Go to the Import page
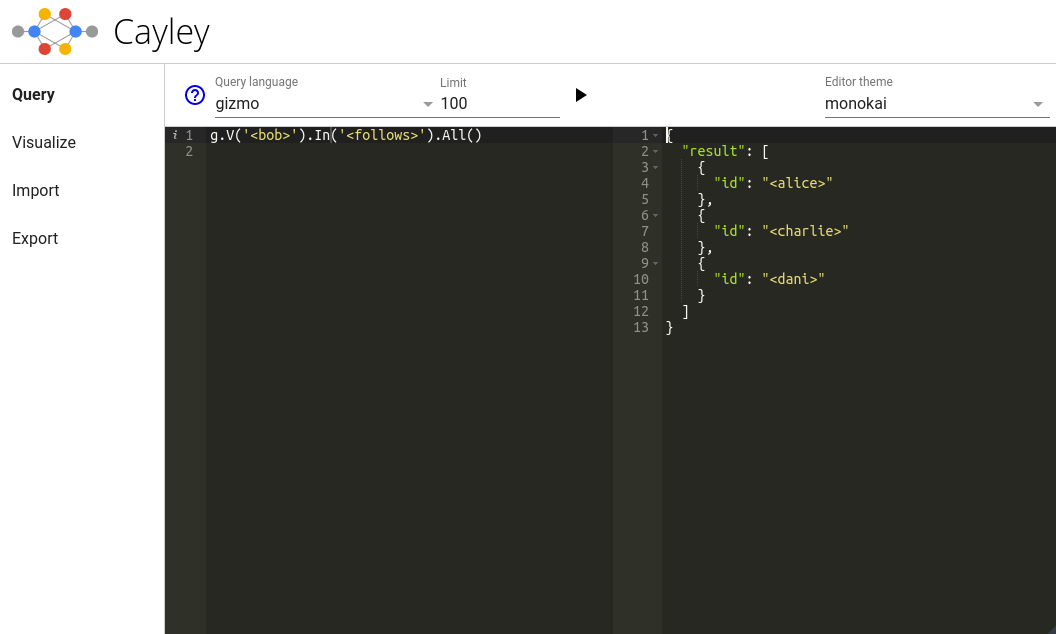Screen dimensions: 1056x634 tap(36, 191)
